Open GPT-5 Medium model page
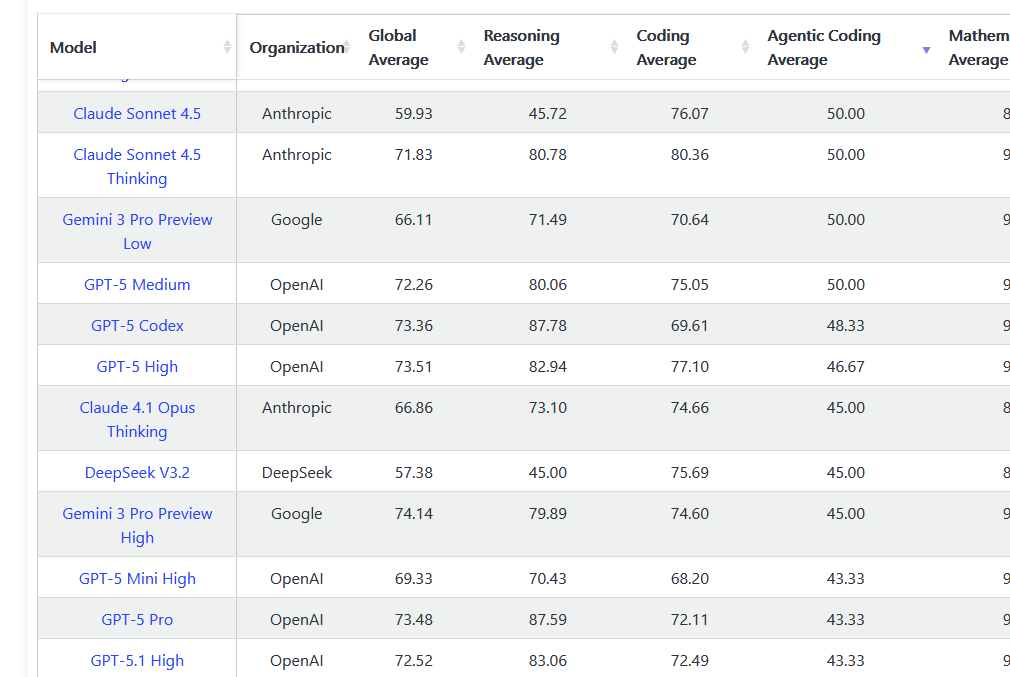1010x677 pixels. [x=137, y=284]
